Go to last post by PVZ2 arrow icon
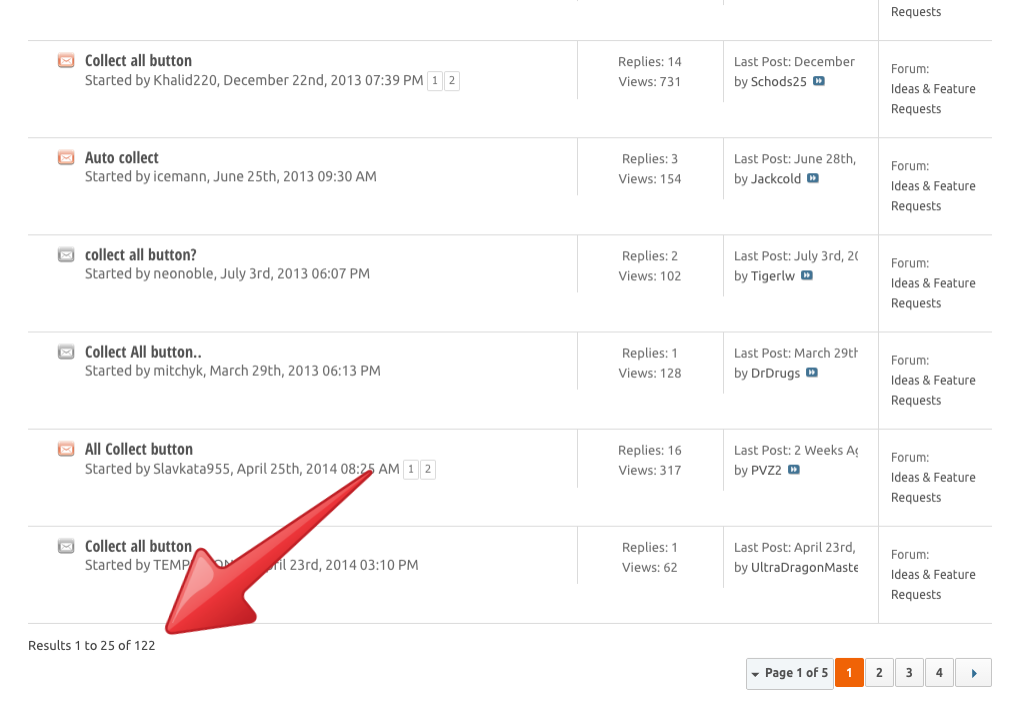 (x=794, y=469)
